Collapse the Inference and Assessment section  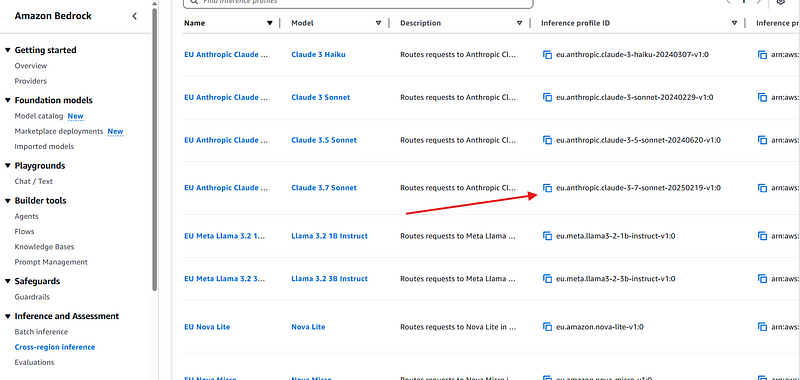(x=8, y=316)
